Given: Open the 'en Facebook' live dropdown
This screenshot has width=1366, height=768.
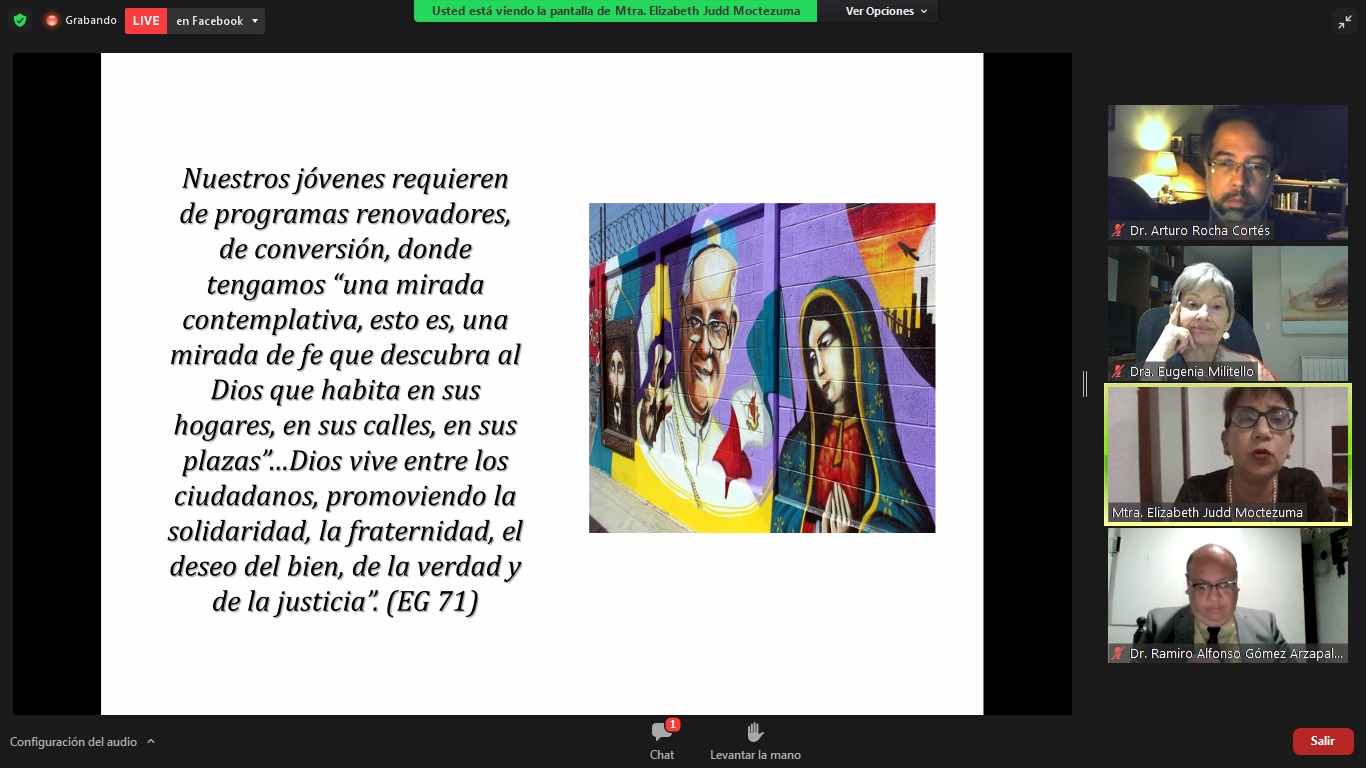Looking at the screenshot, I should pyautogui.click(x=216, y=21).
